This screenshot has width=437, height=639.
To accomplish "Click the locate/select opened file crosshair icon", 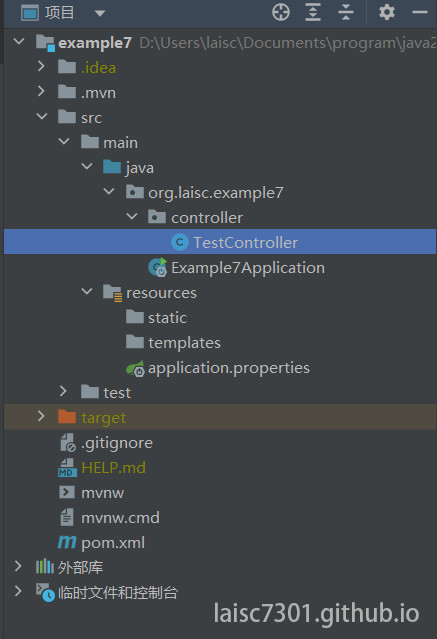I will [x=281, y=12].
